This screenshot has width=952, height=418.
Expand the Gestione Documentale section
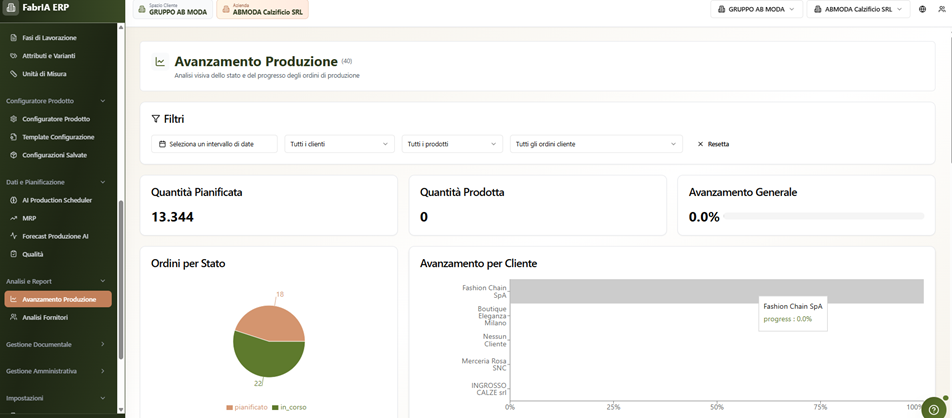pyautogui.click(x=56, y=344)
